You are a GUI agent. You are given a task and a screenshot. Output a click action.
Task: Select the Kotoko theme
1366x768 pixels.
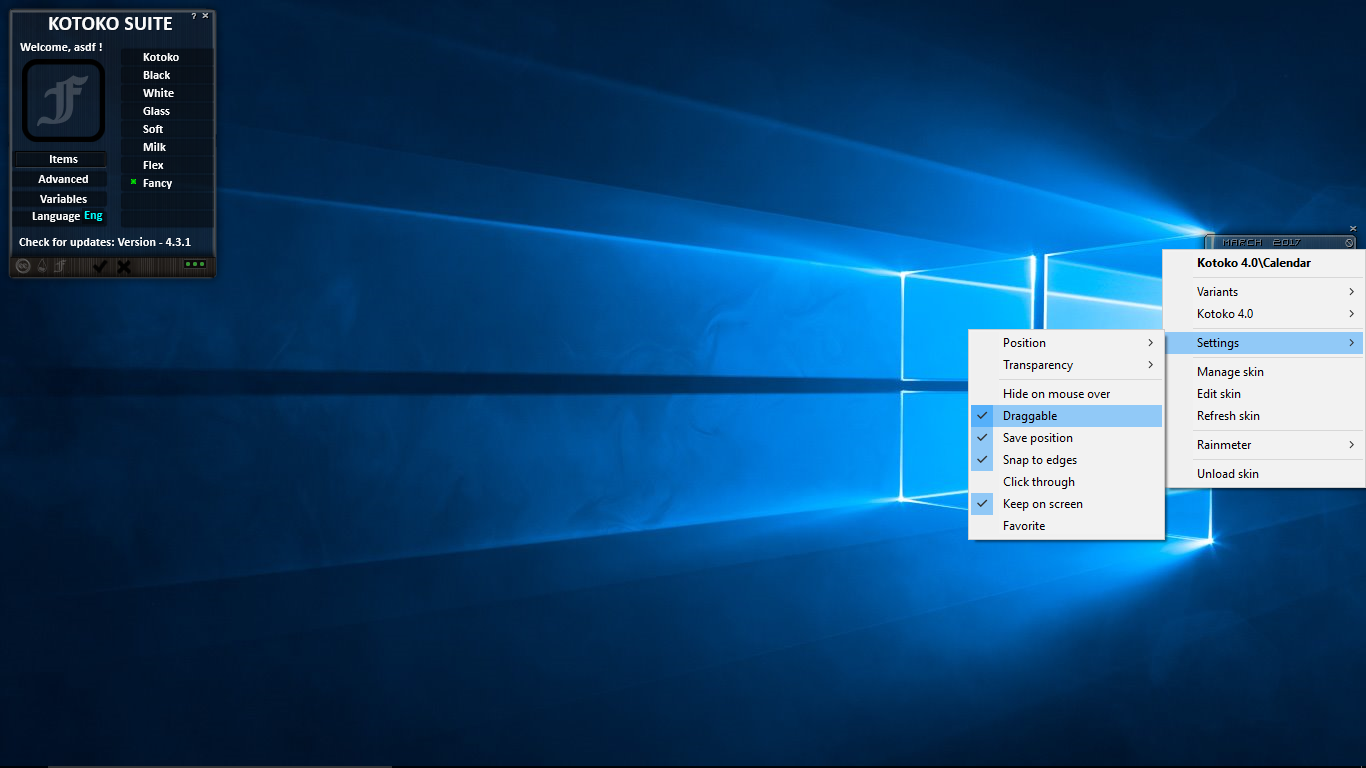167,57
